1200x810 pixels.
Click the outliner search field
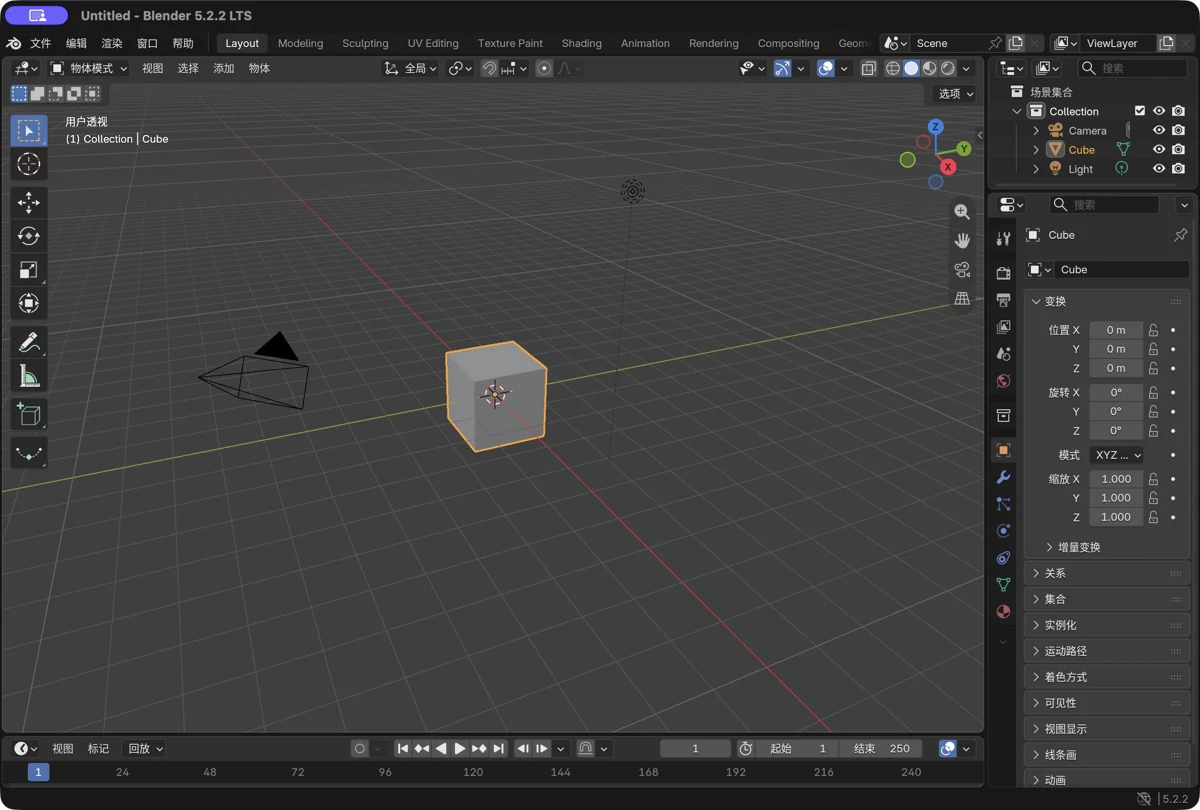(x=1132, y=68)
